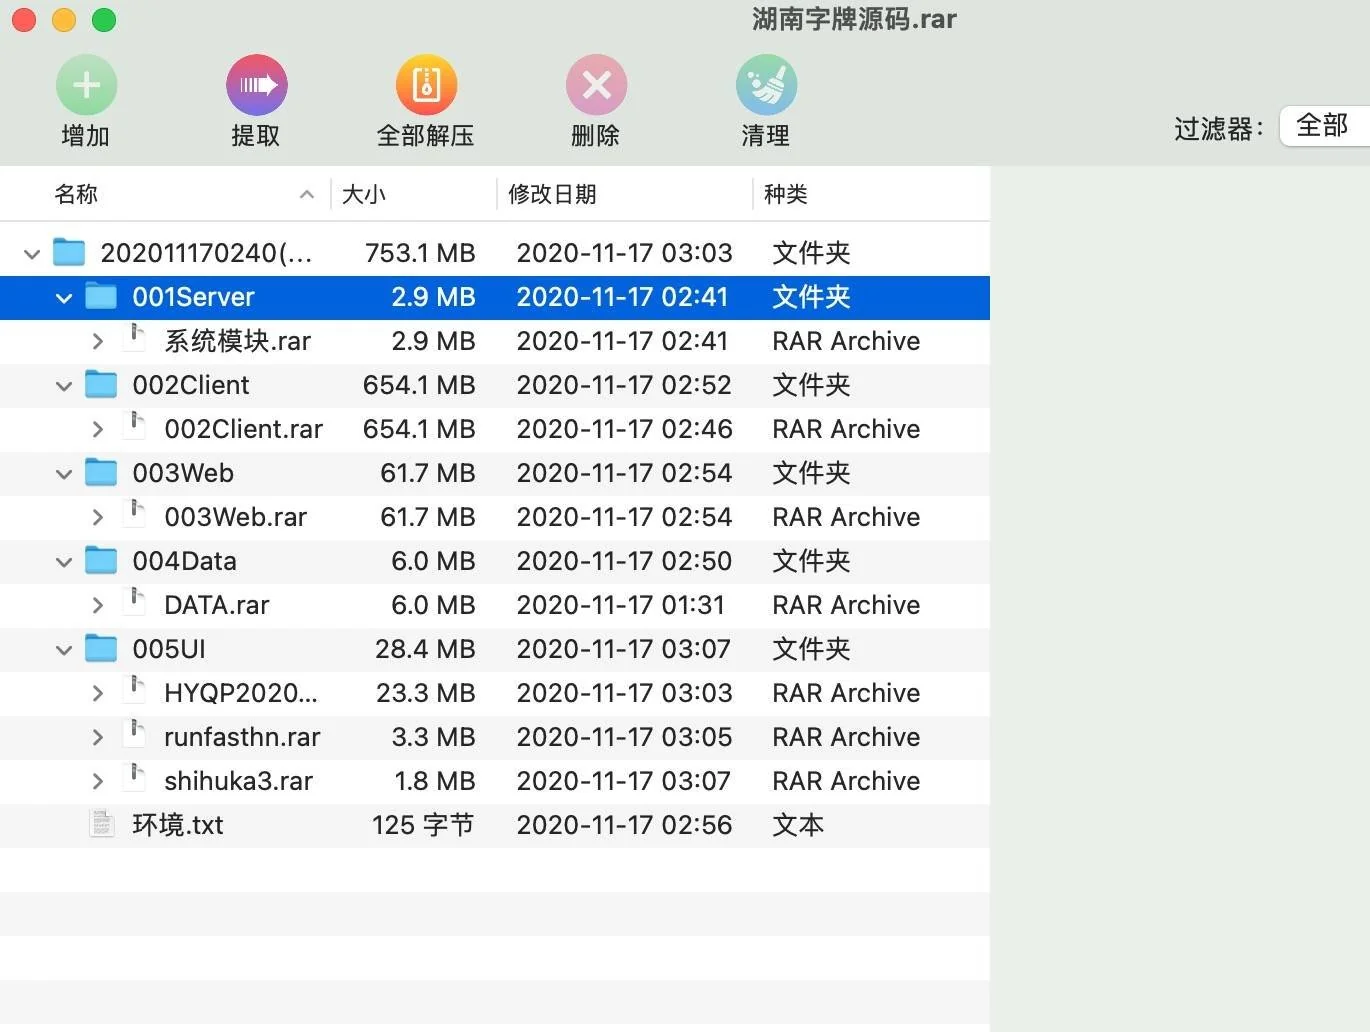1370x1032 pixels.
Task: Click the orange Extract All (全部解压) icon
Action: 426,85
